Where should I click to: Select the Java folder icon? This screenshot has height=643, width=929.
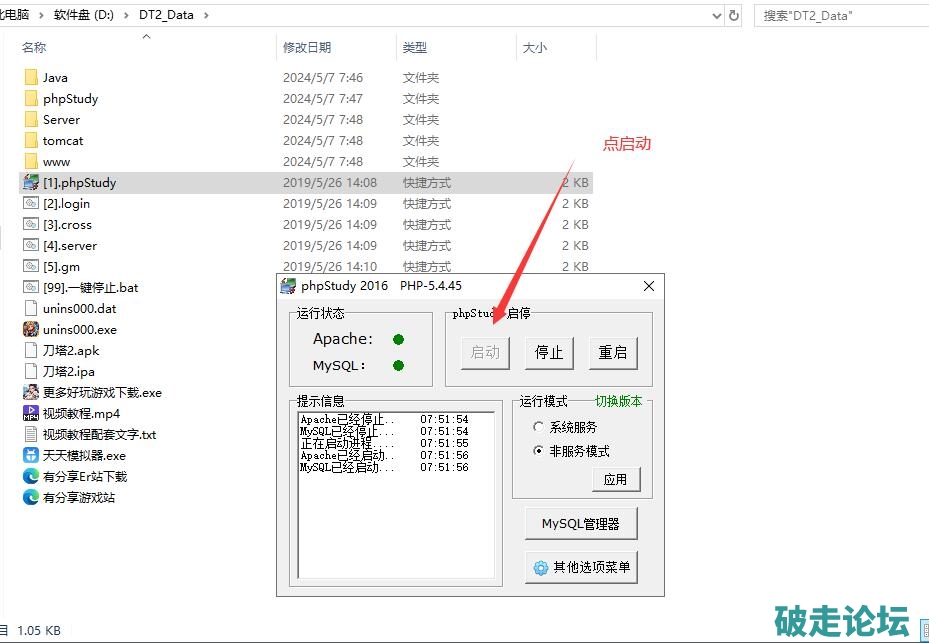coord(31,78)
